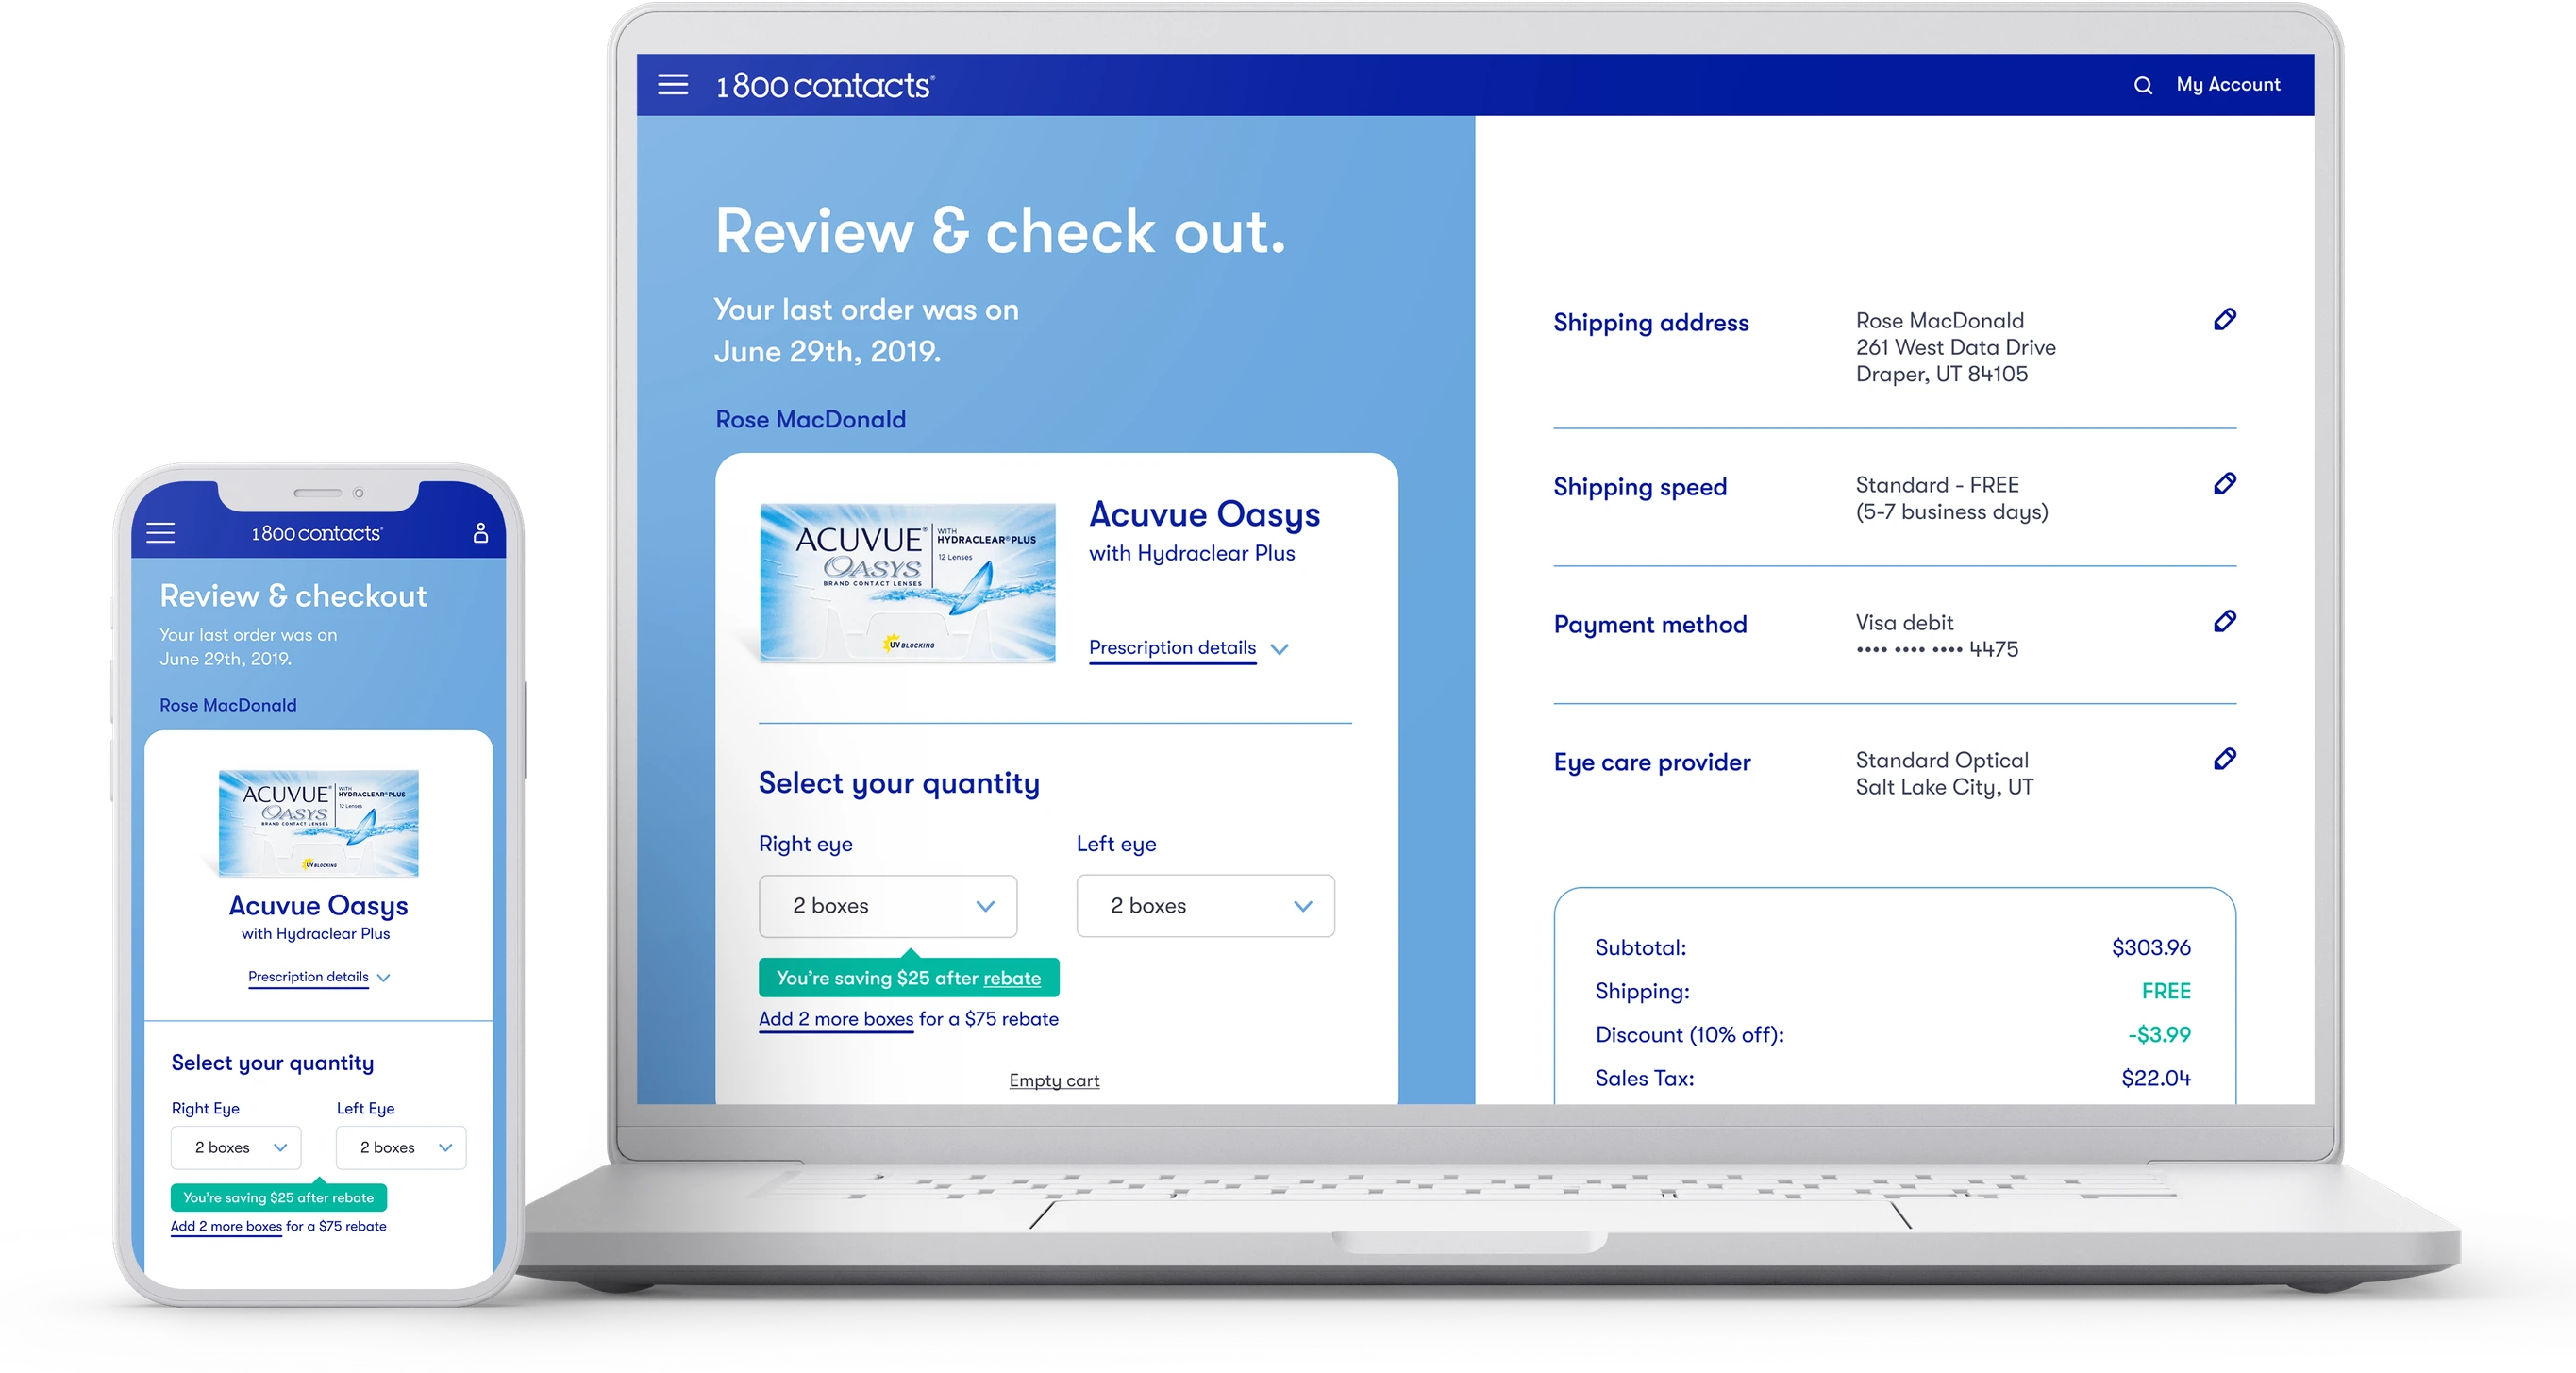Click the Sales Tax $22.04 value

tap(2156, 1078)
